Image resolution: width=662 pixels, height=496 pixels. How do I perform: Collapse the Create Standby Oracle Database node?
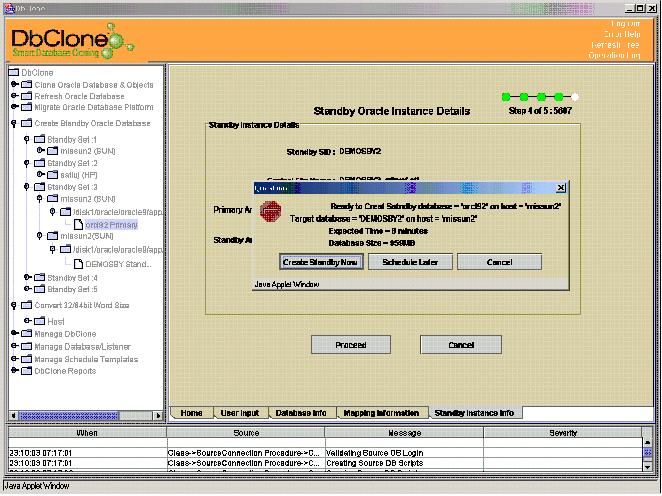click(x=14, y=124)
